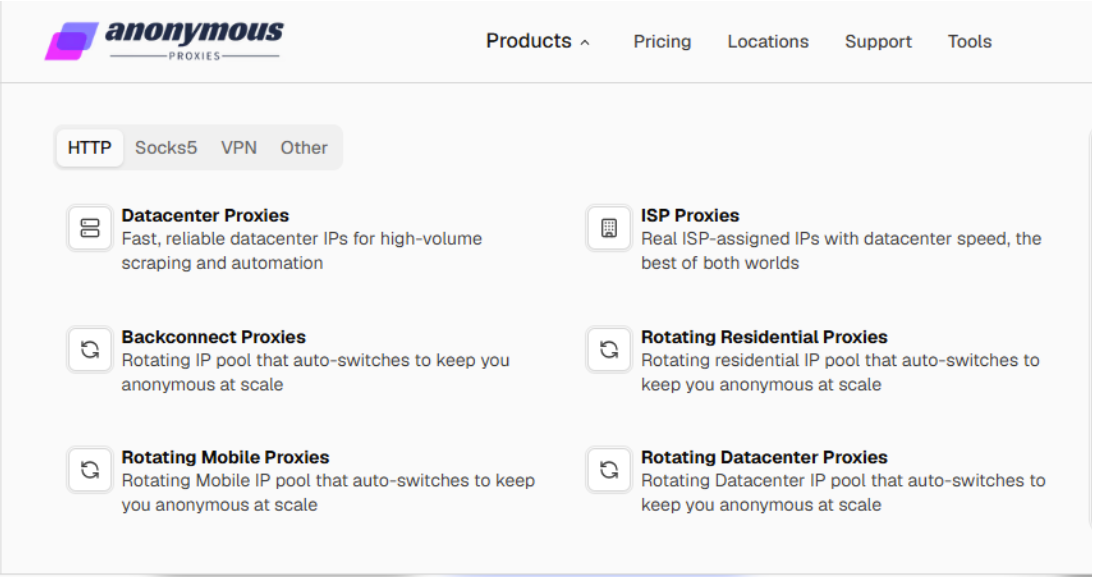The width and height of the screenshot is (1093, 577).
Task: Click the Backconnect description 'Rotating IP pool that auto-switches'
Action: tap(266, 360)
